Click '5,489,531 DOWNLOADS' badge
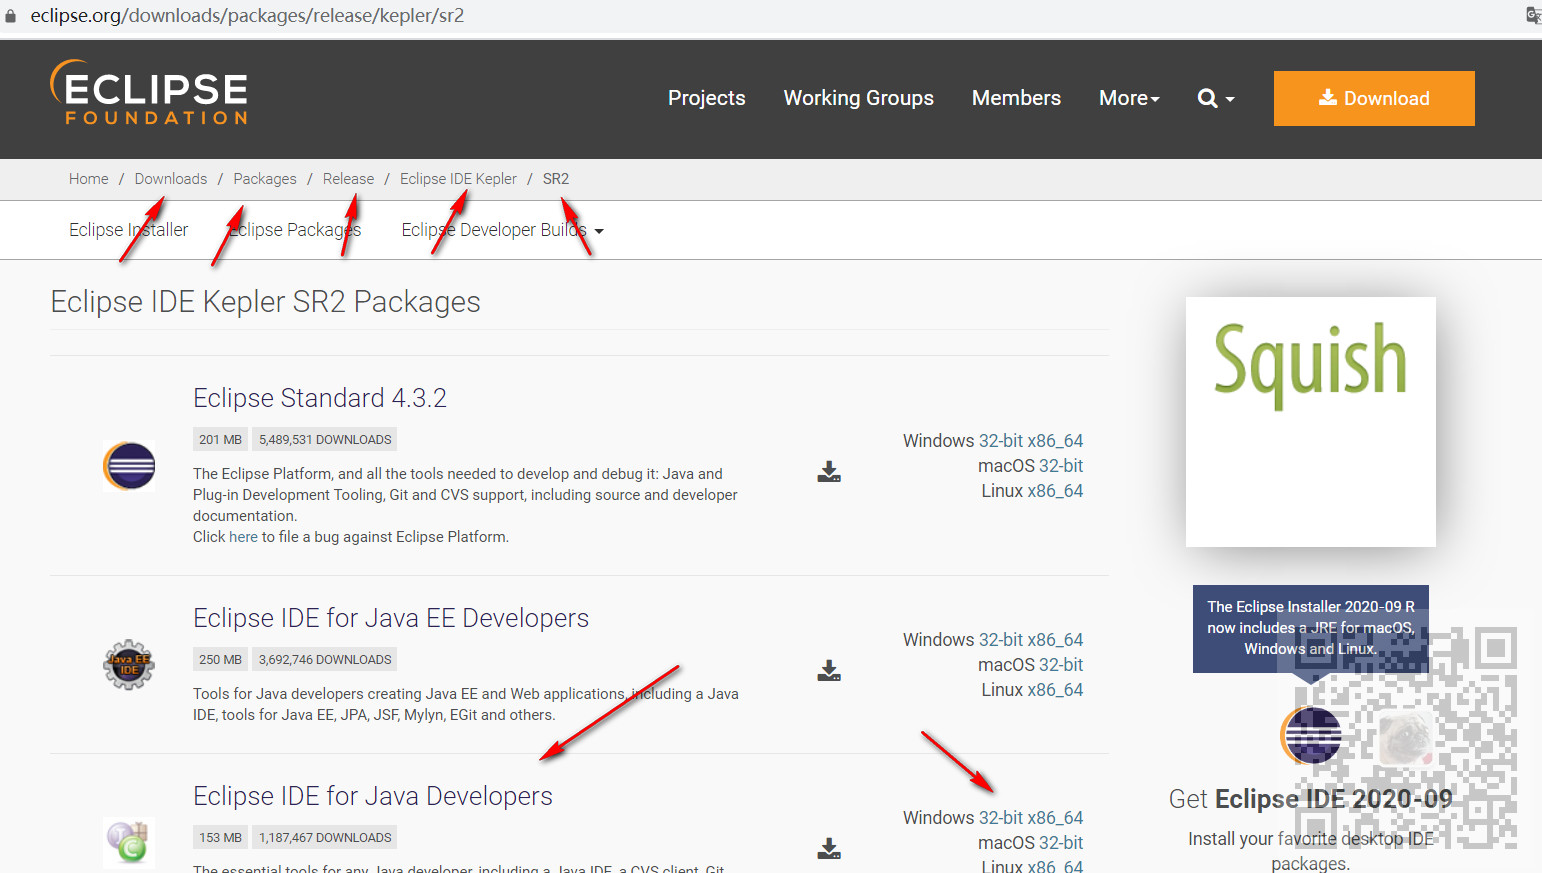1542x873 pixels. (x=325, y=439)
